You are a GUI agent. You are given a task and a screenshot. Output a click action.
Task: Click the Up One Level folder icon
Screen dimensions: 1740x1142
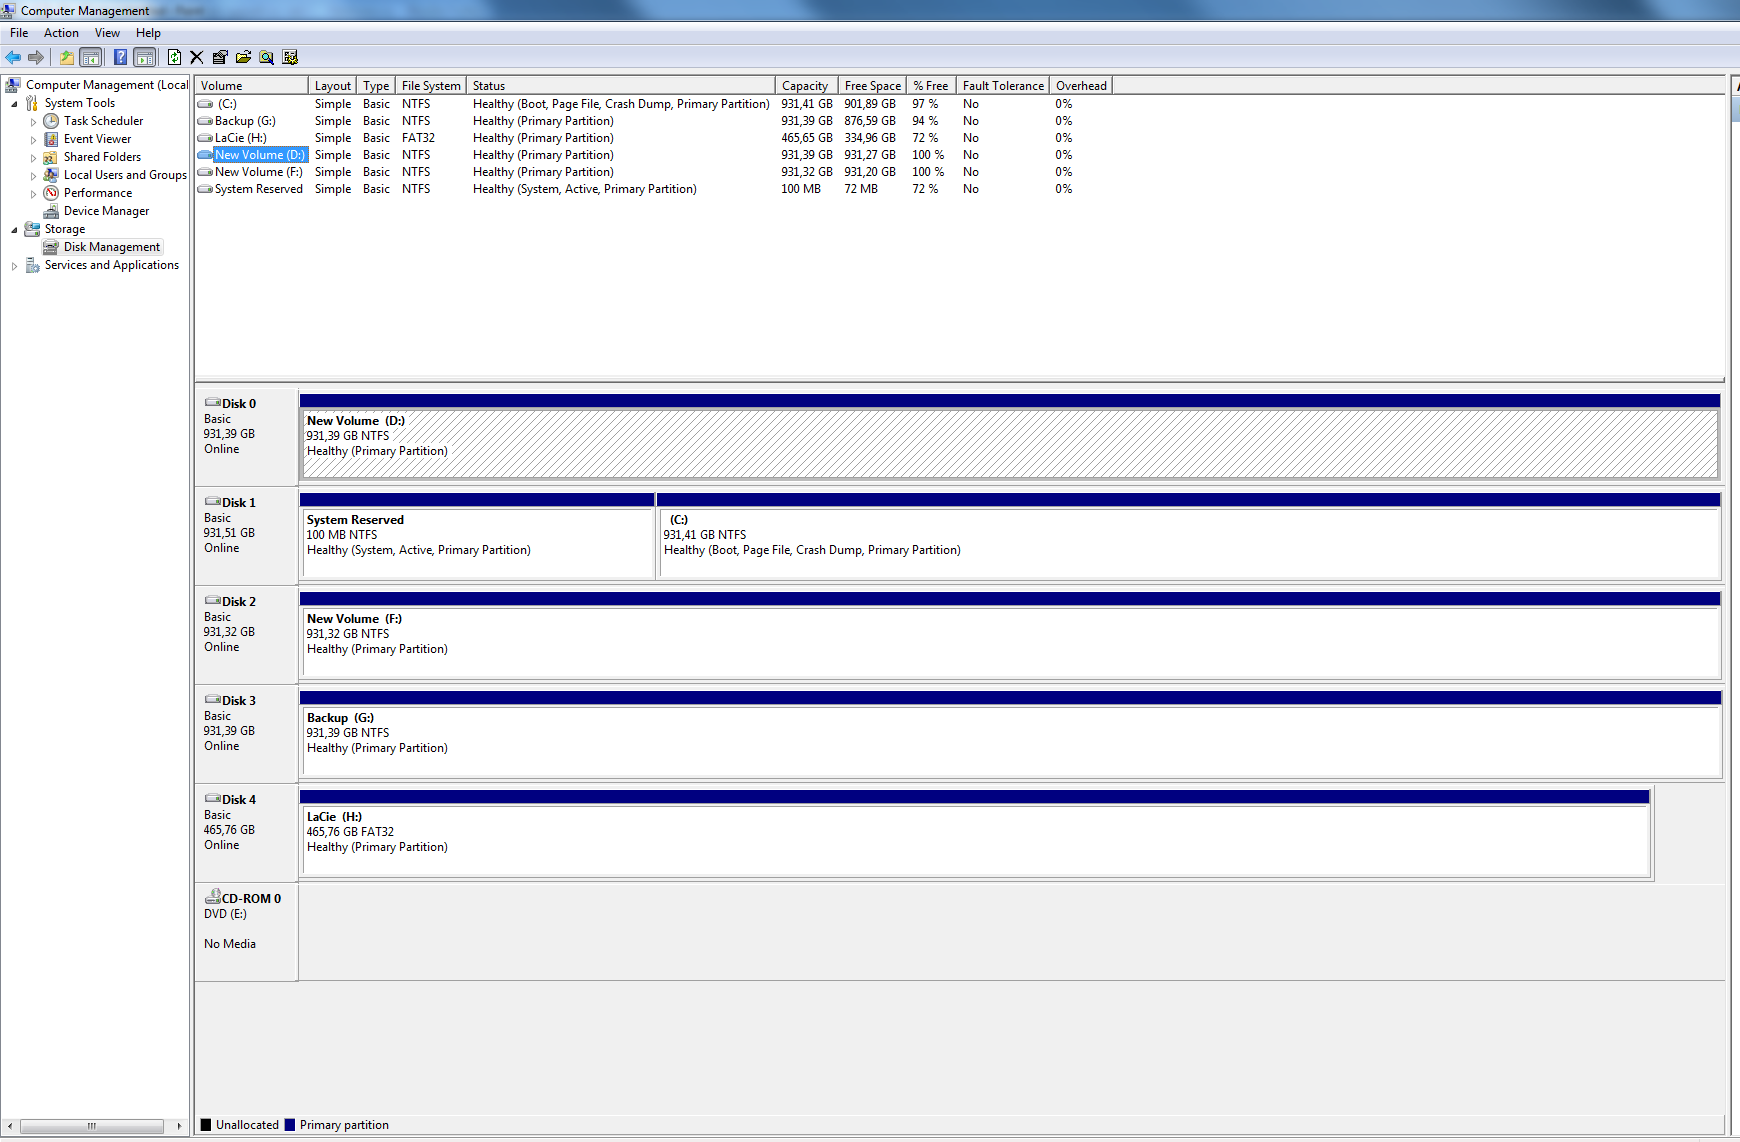66,57
